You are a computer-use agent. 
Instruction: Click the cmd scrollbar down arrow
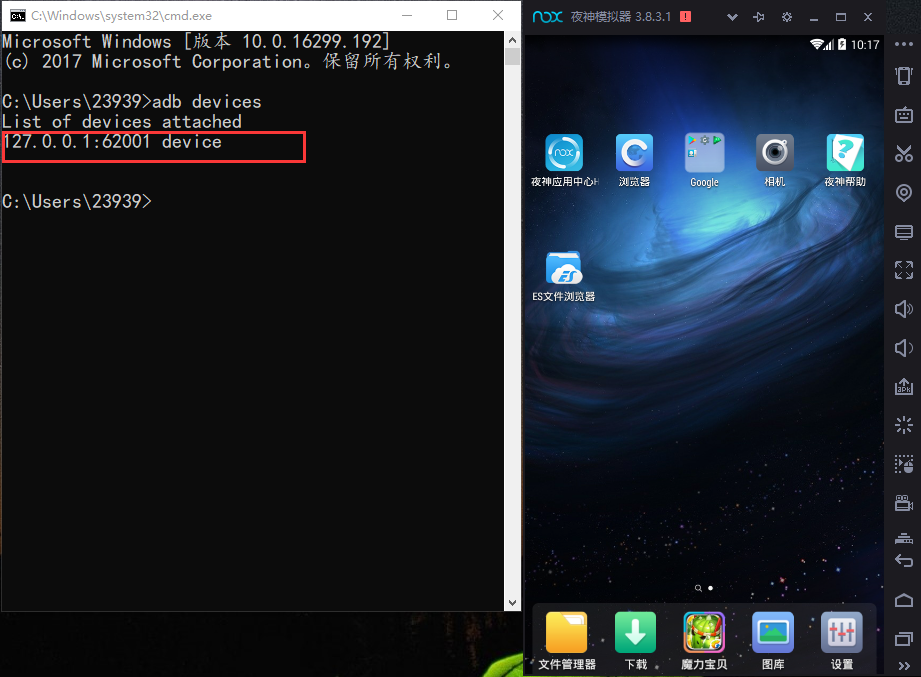click(x=512, y=603)
